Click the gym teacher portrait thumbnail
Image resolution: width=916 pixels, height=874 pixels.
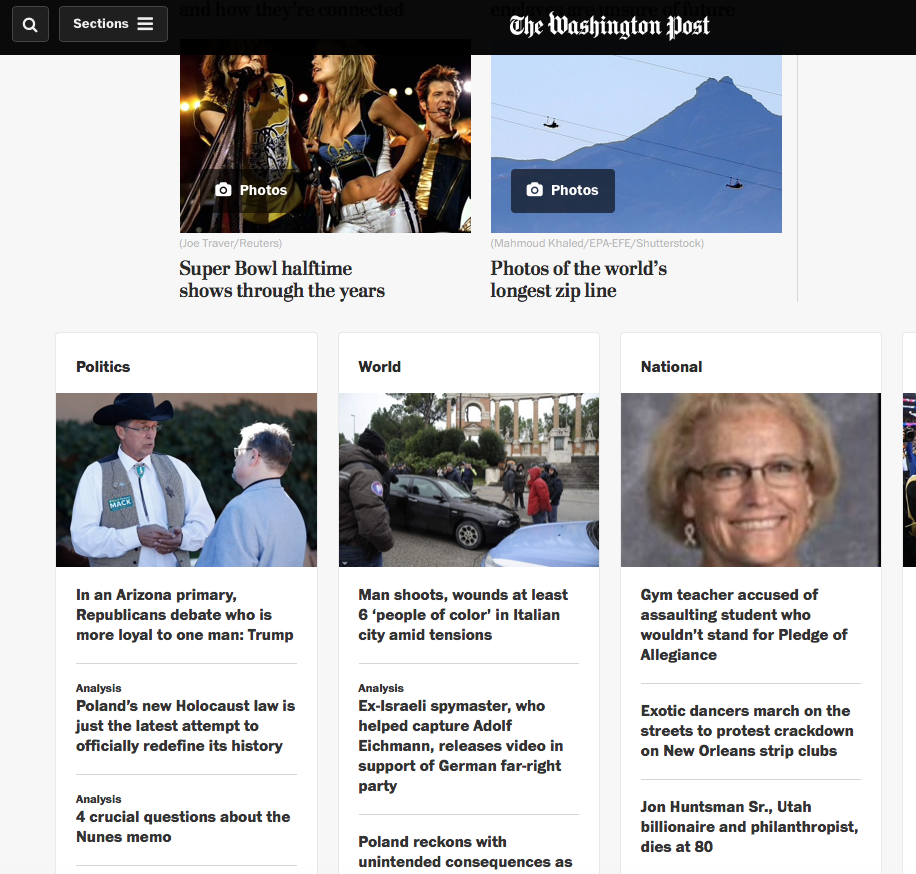(751, 480)
